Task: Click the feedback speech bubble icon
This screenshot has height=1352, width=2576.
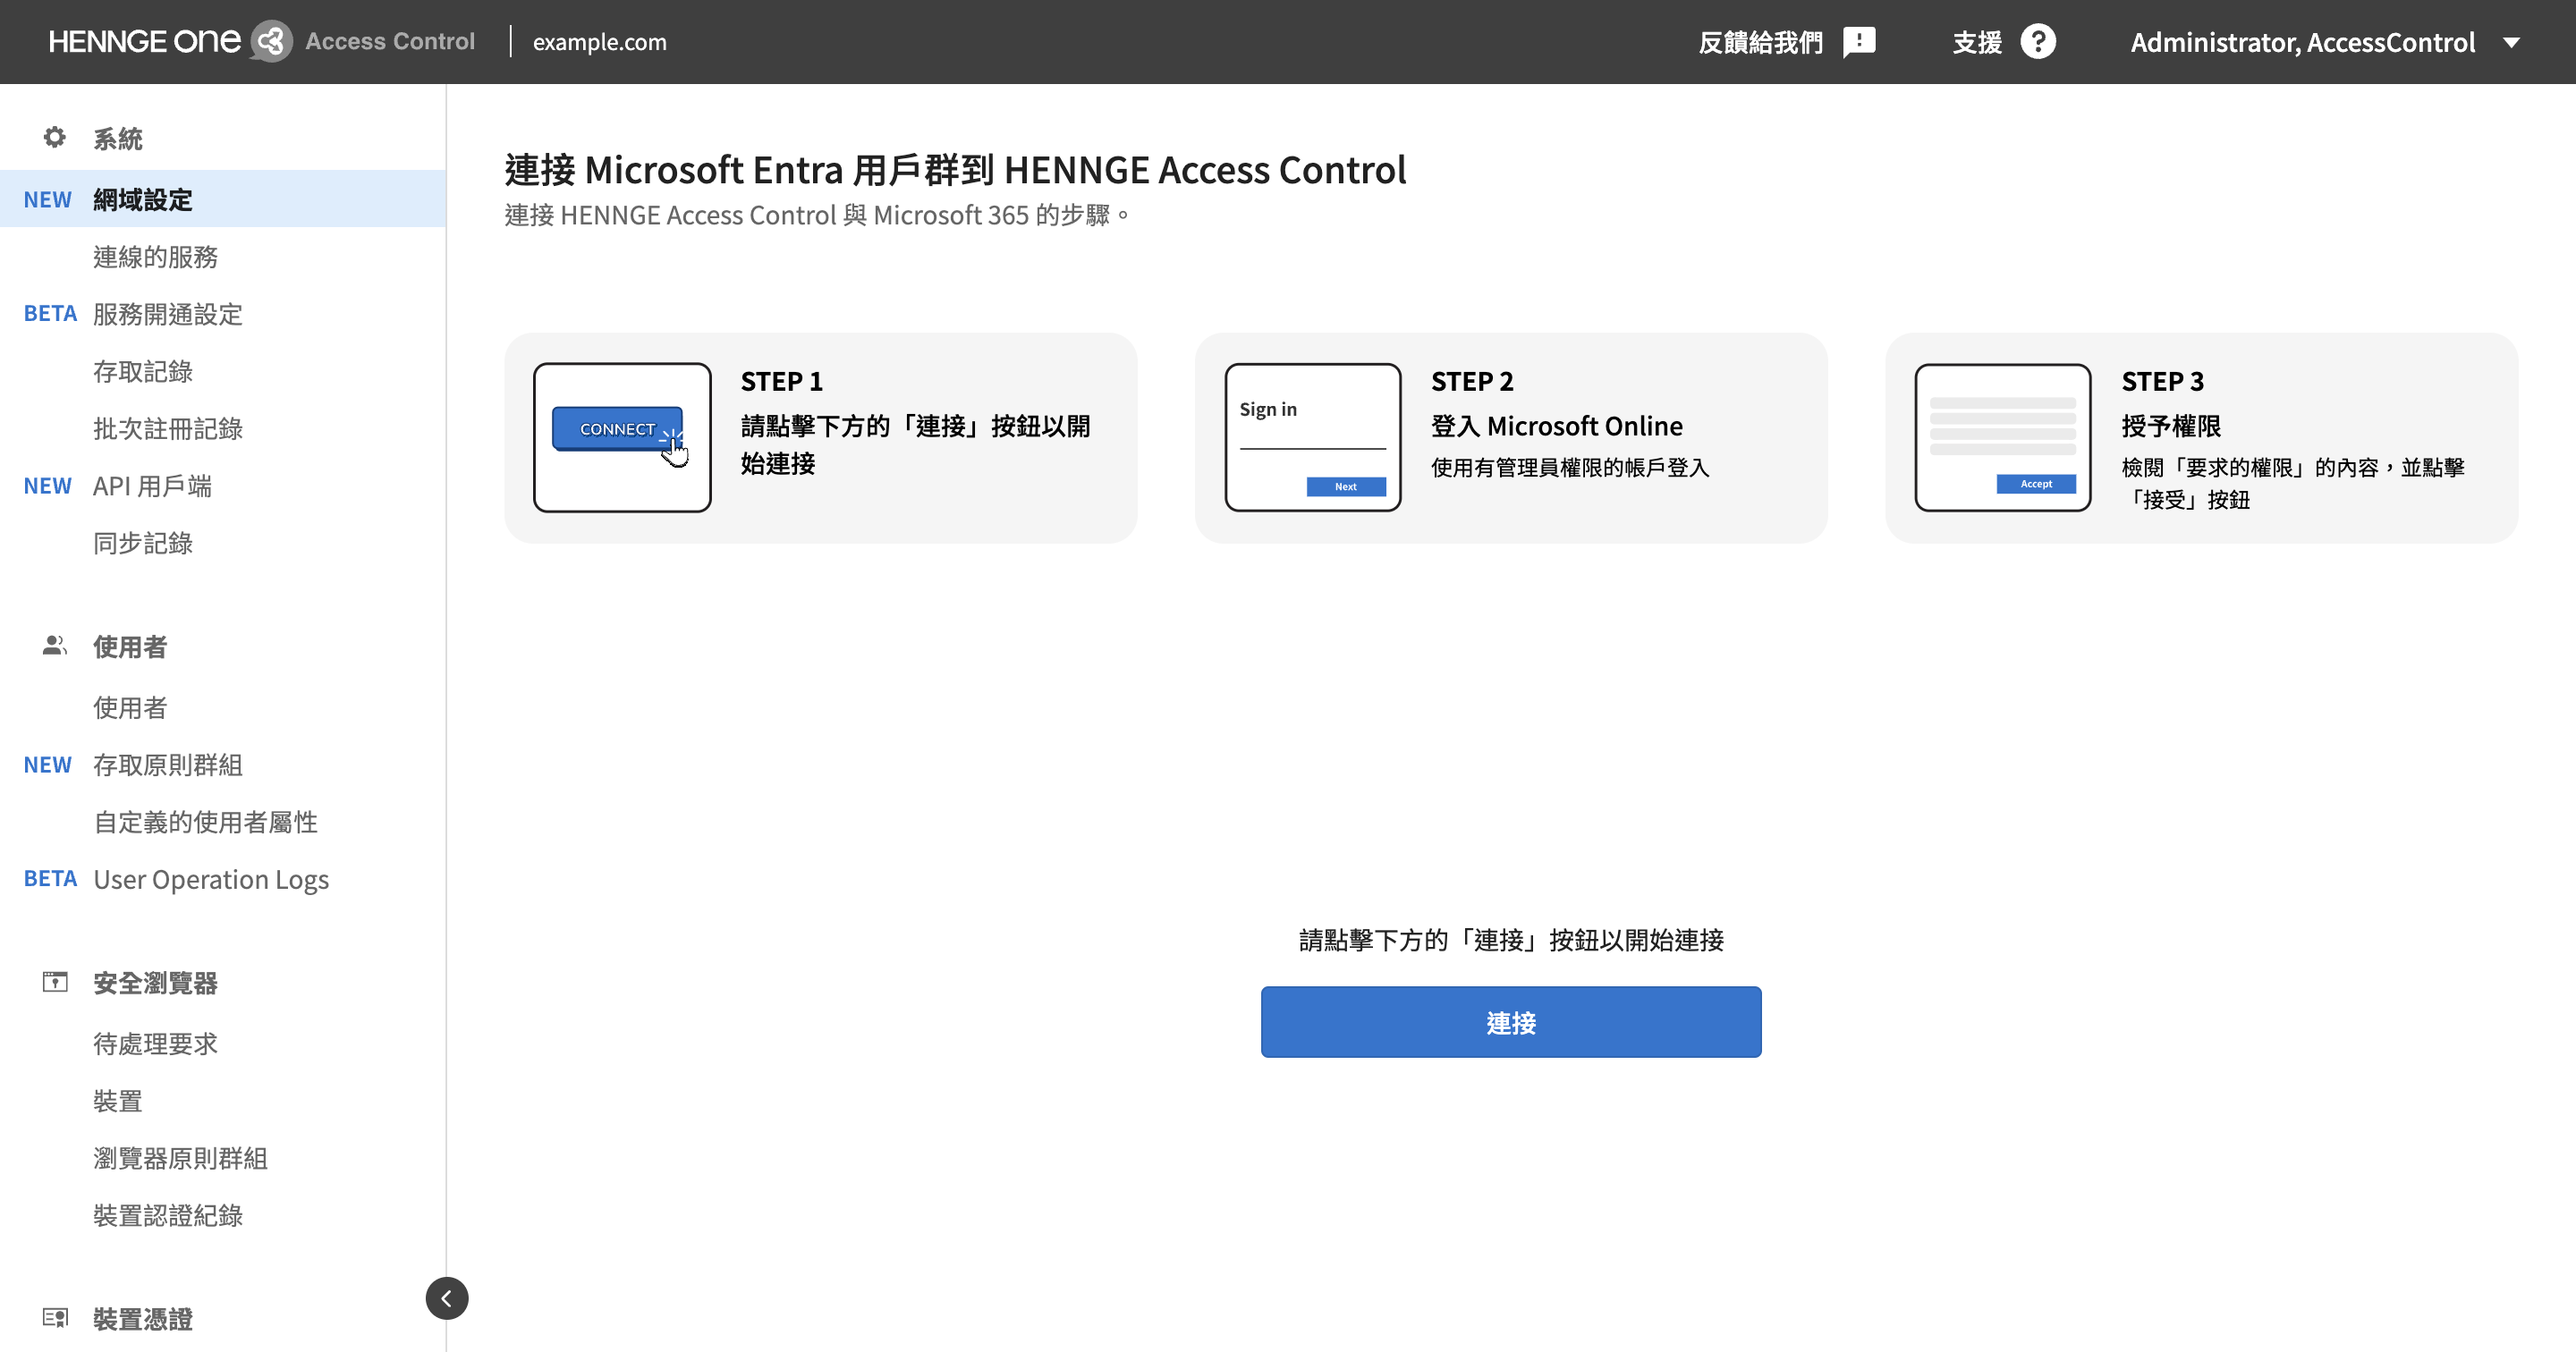Action: (x=1859, y=42)
